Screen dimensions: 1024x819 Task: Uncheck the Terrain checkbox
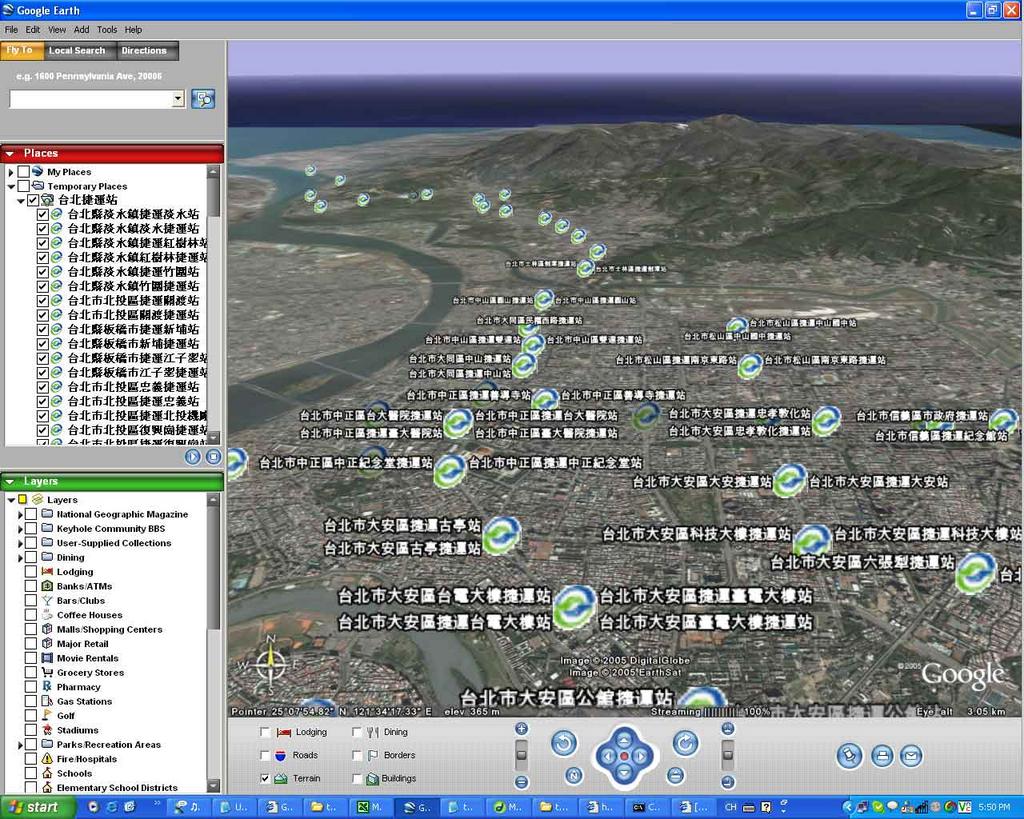coord(264,779)
